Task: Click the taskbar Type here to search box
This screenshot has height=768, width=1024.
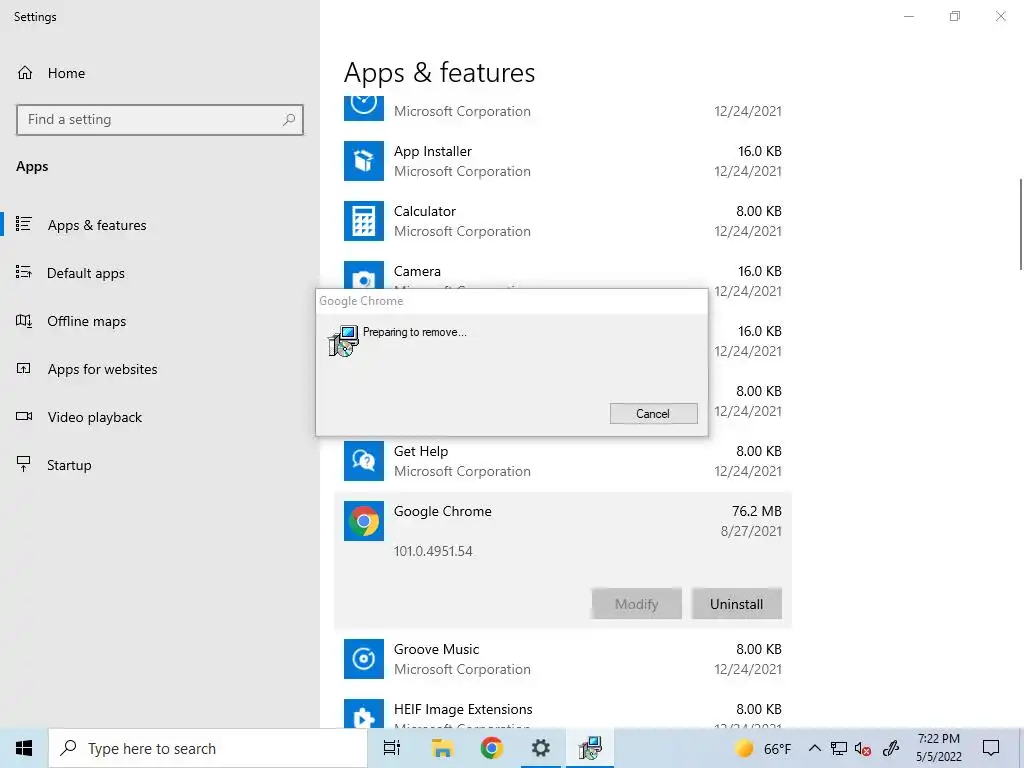Action: 208,748
